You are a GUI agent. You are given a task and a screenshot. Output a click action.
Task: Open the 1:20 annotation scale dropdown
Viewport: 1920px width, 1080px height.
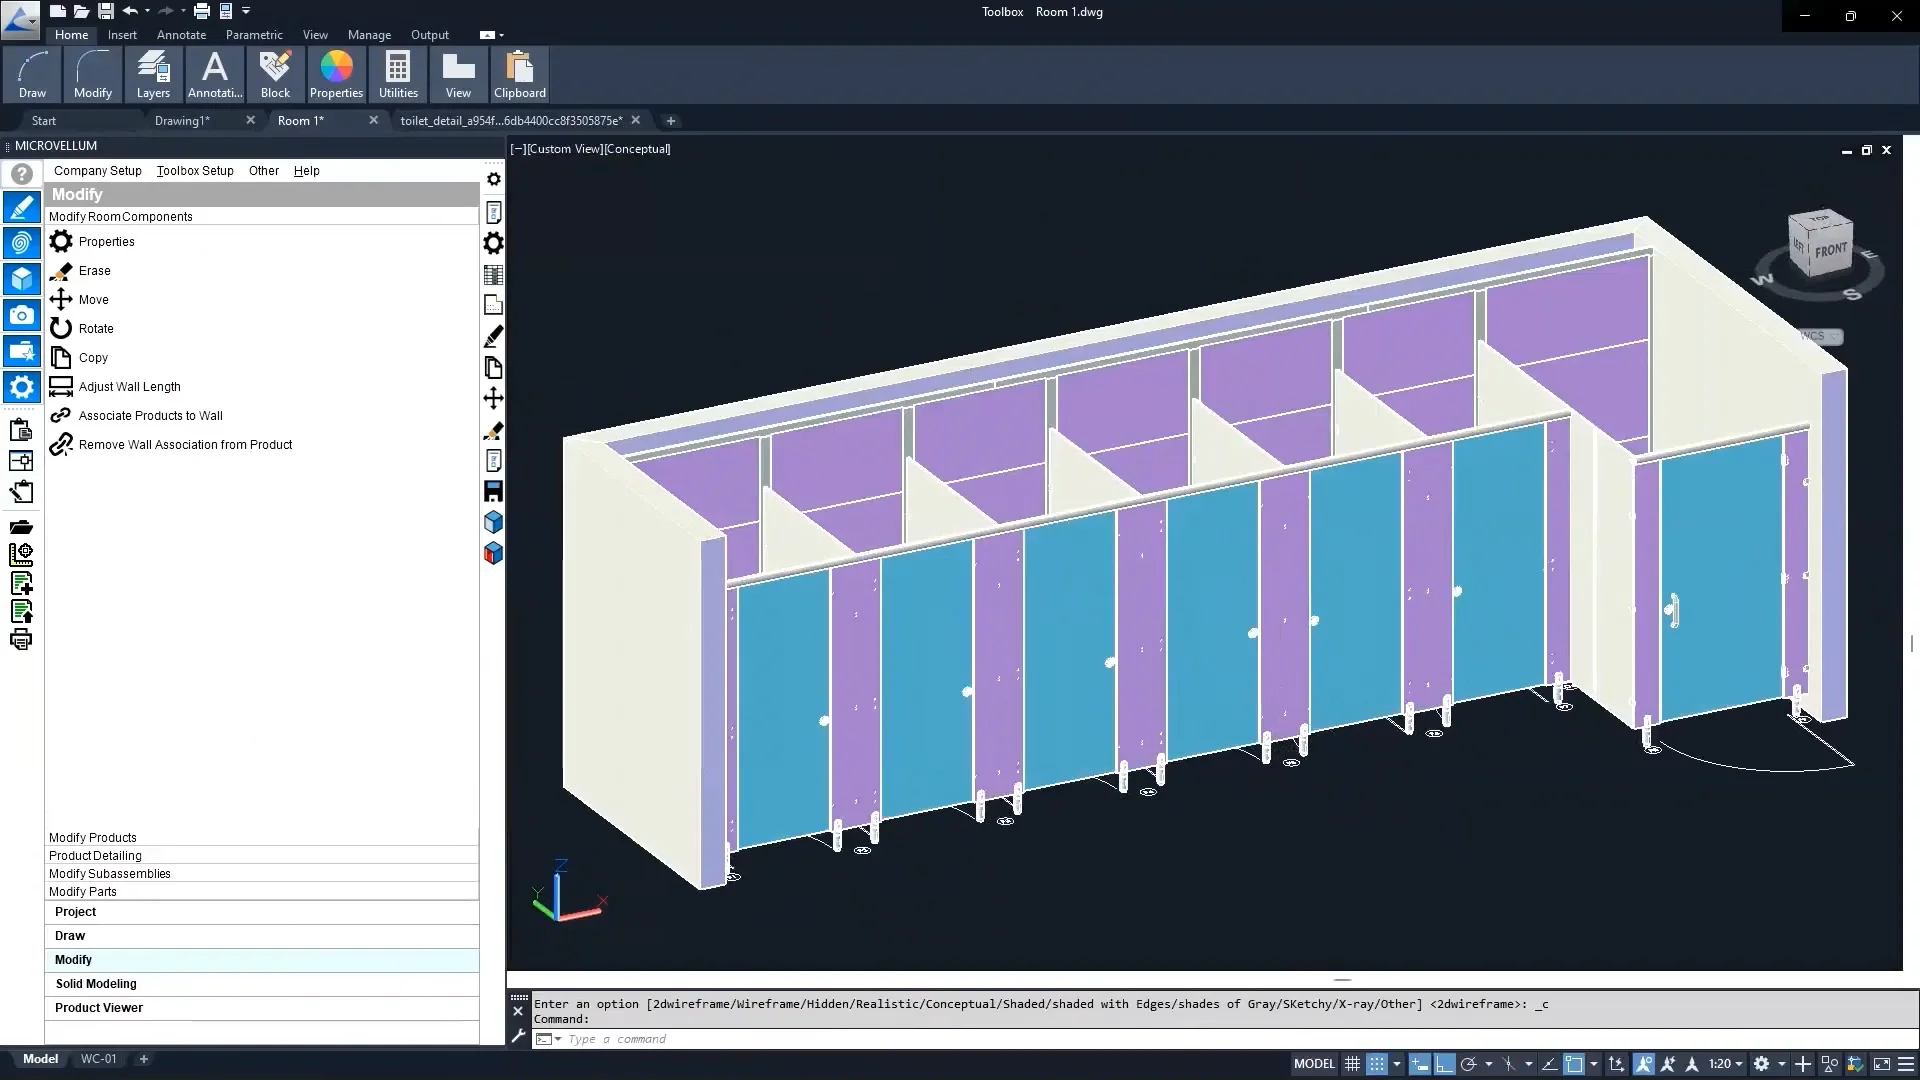[x=1725, y=1063]
